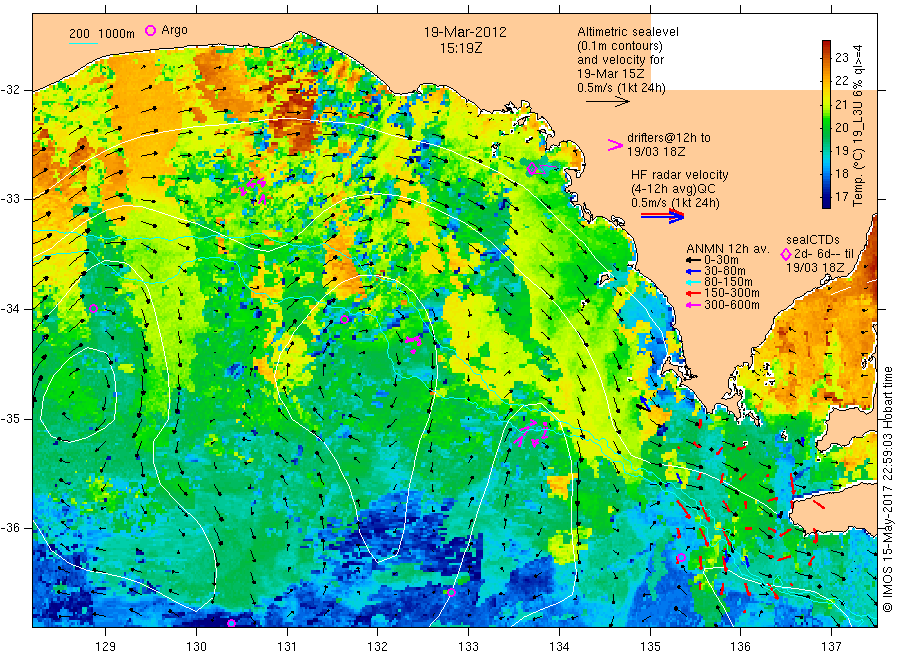Screen dimensions: 900x660
Task: Click the magenta Argo circle legend symbol
Action: click(x=150, y=30)
